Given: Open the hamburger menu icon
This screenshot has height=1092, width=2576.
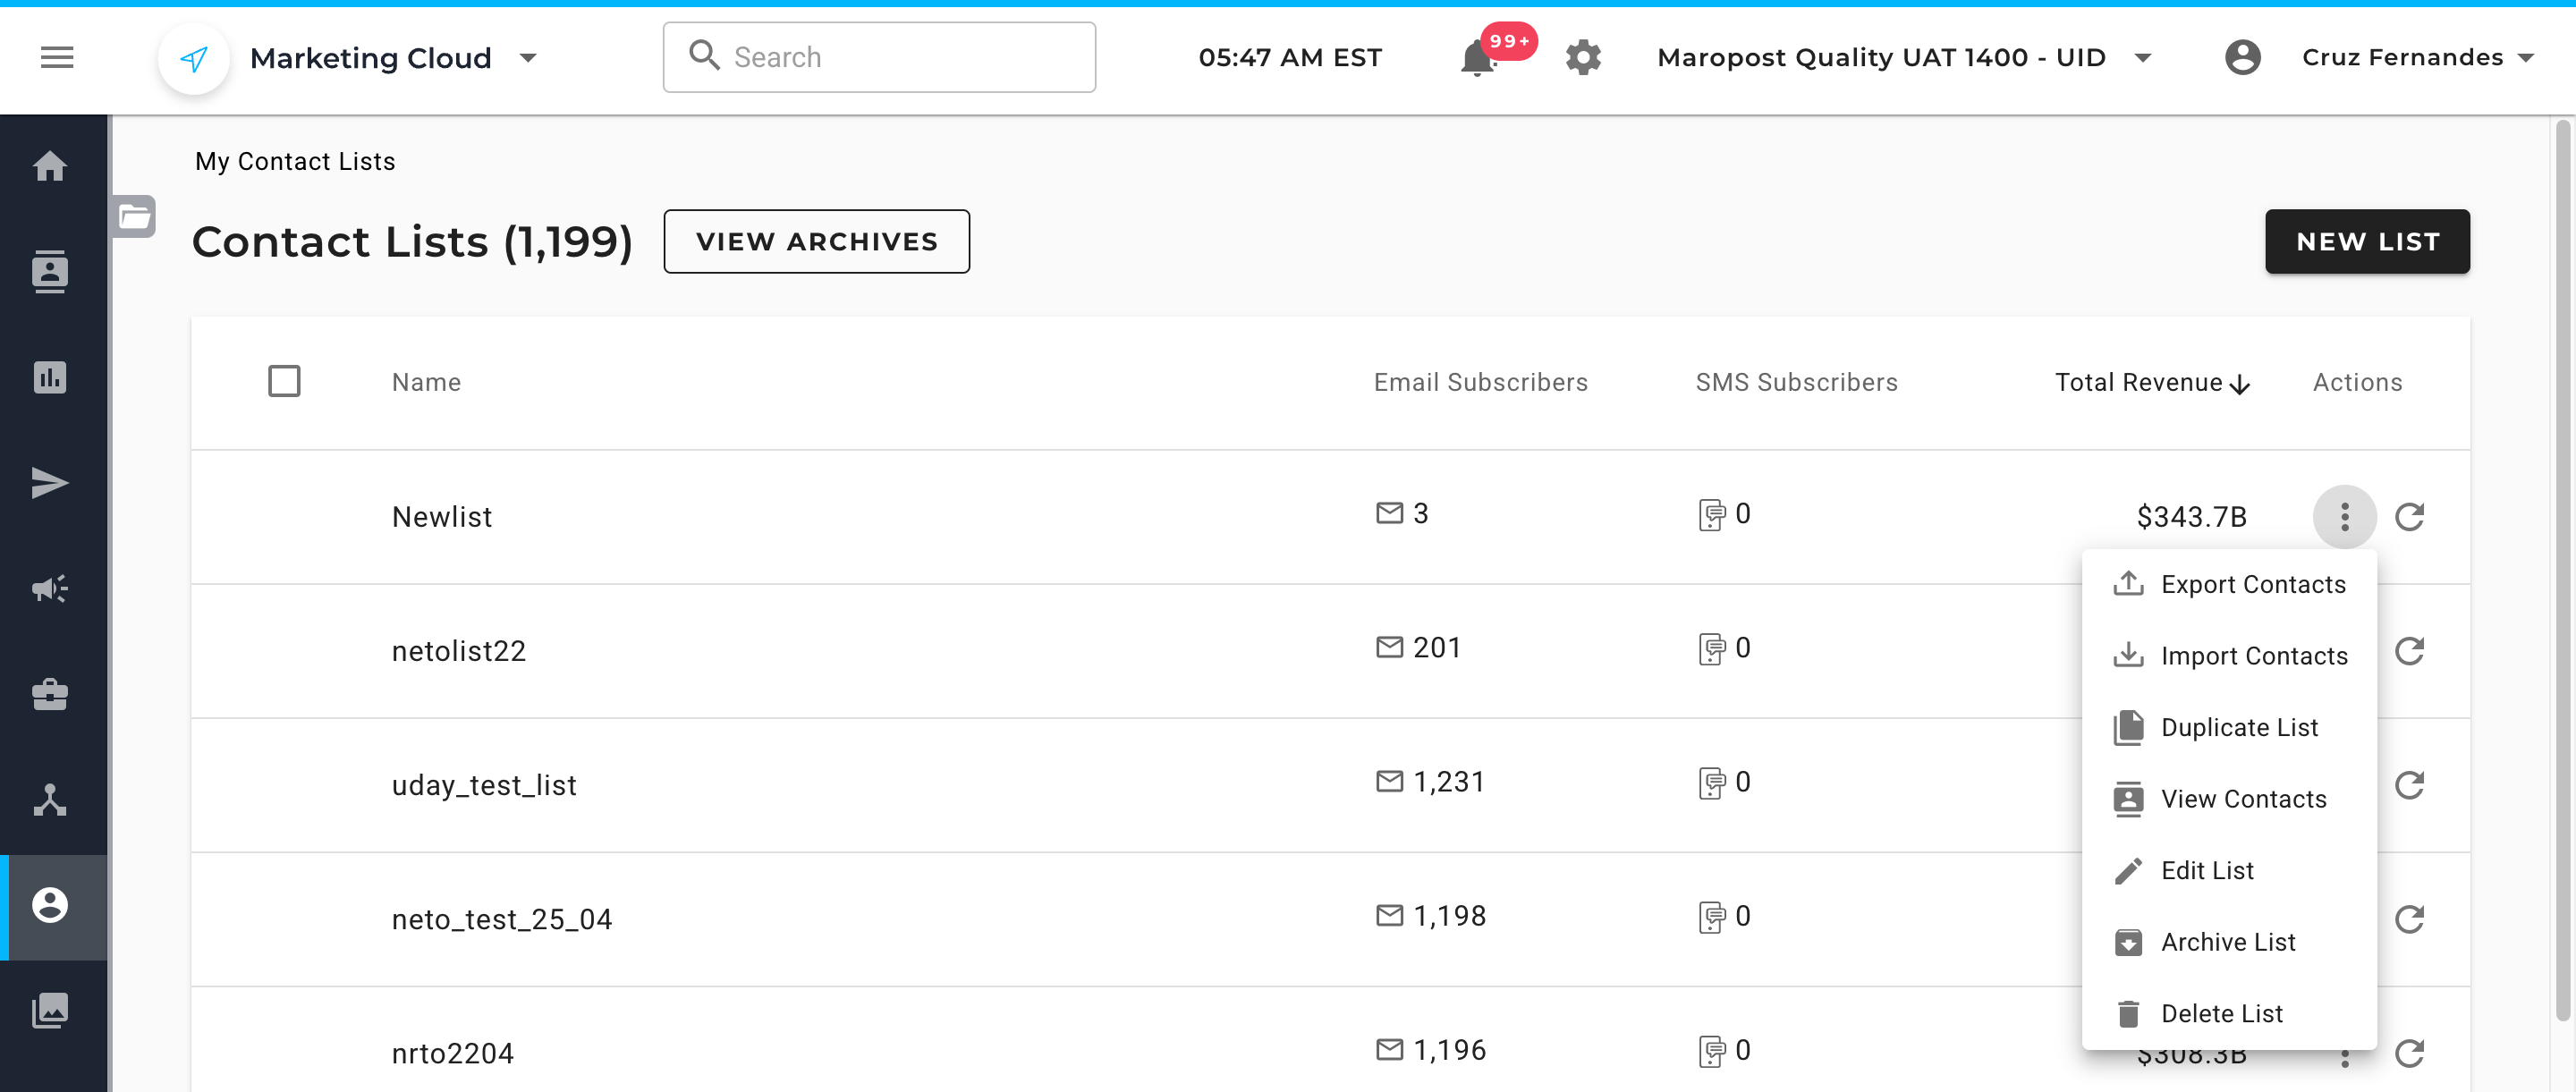Looking at the screenshot, I should (x=57, y=58).
